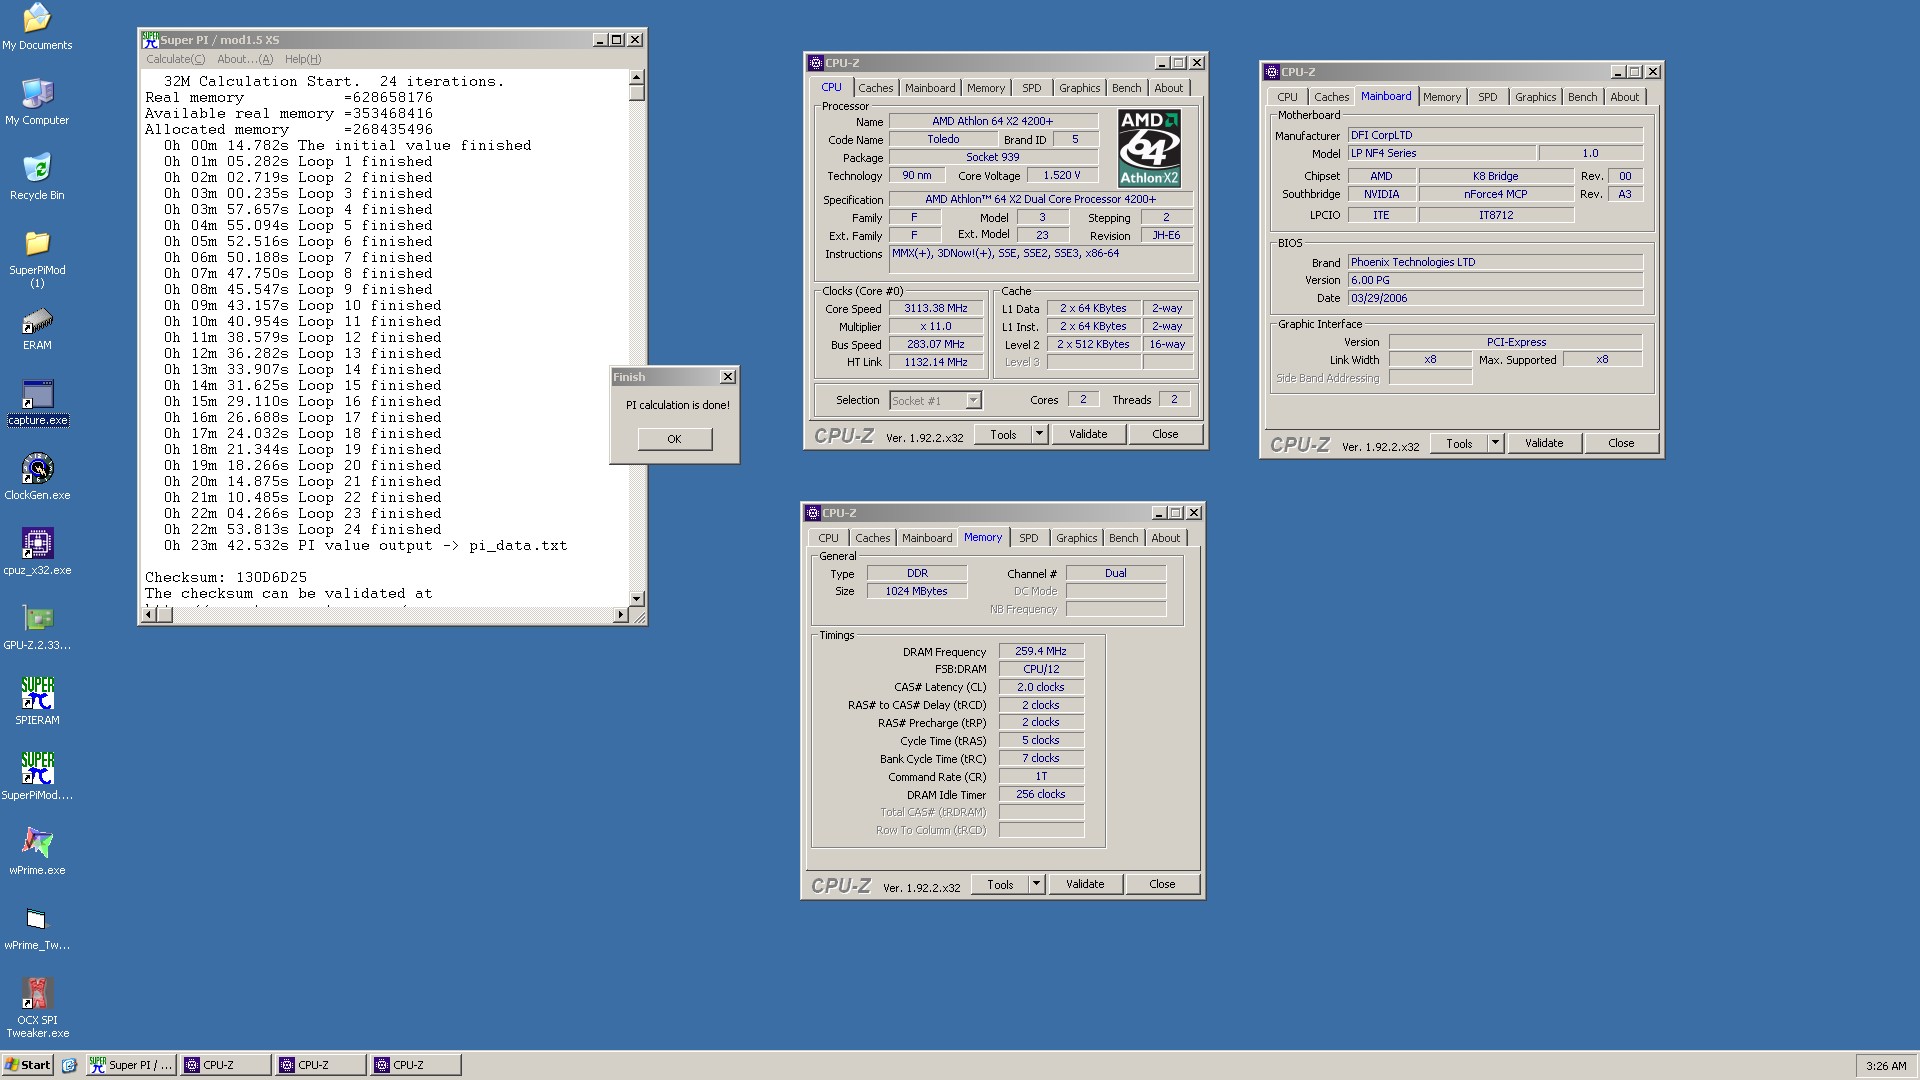
Task: Click the DRAM Frequency value 259.4 MHz
Action: [1041, 651]
